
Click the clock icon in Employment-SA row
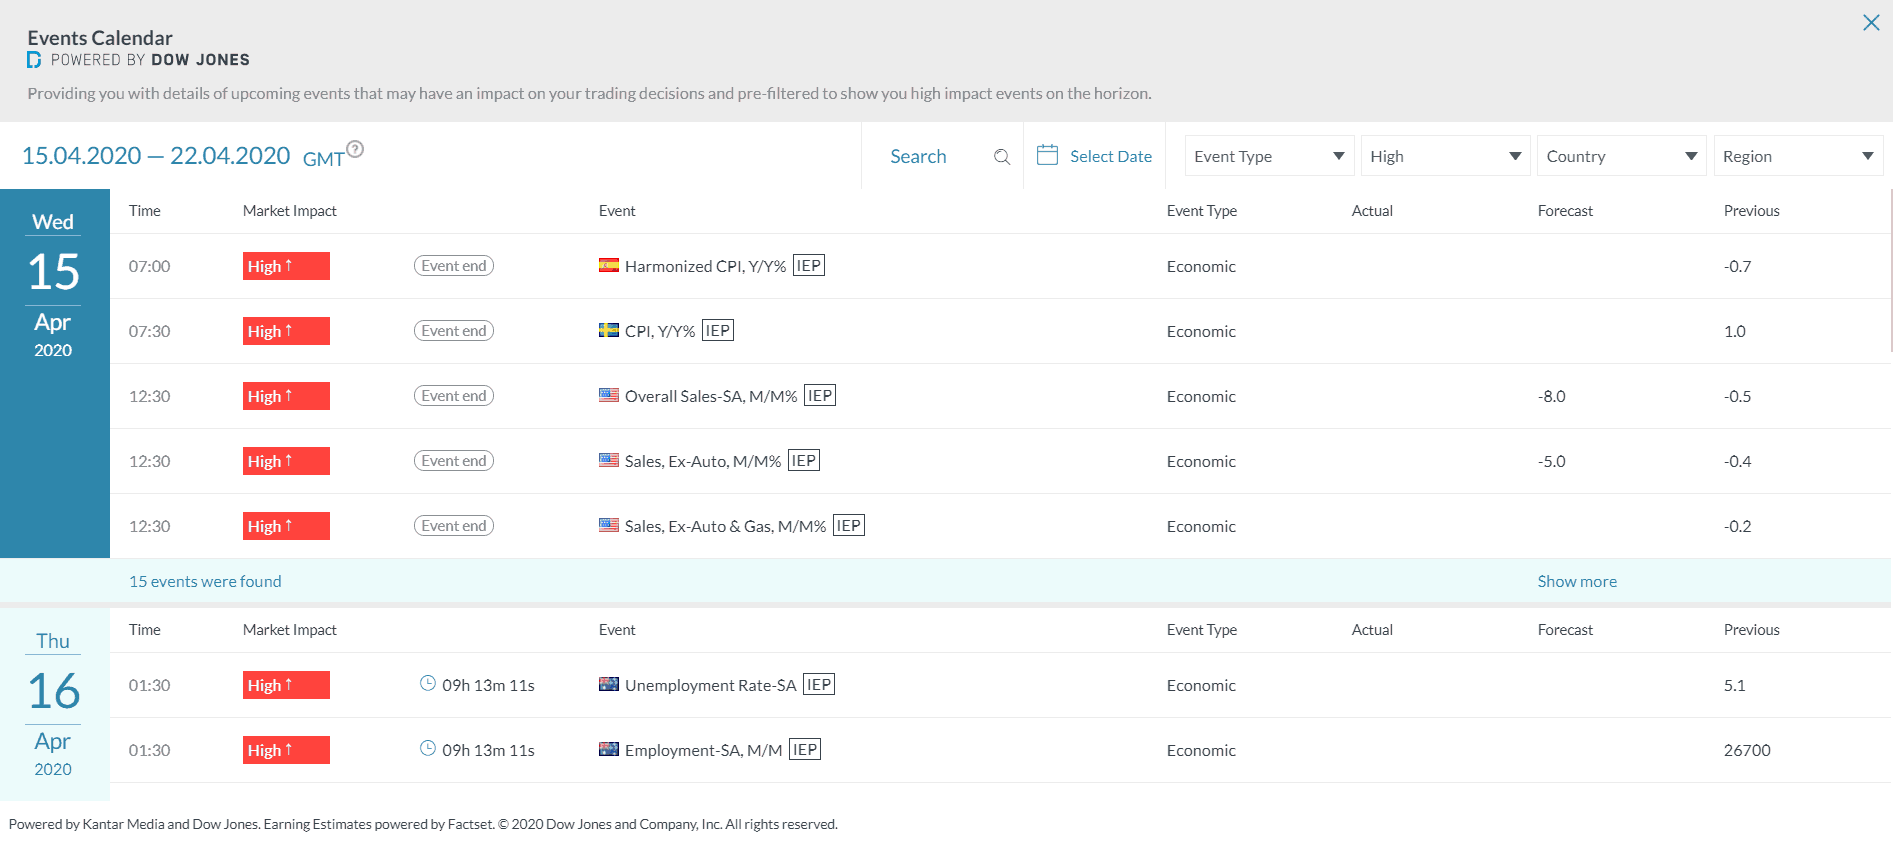pos(428,748)
